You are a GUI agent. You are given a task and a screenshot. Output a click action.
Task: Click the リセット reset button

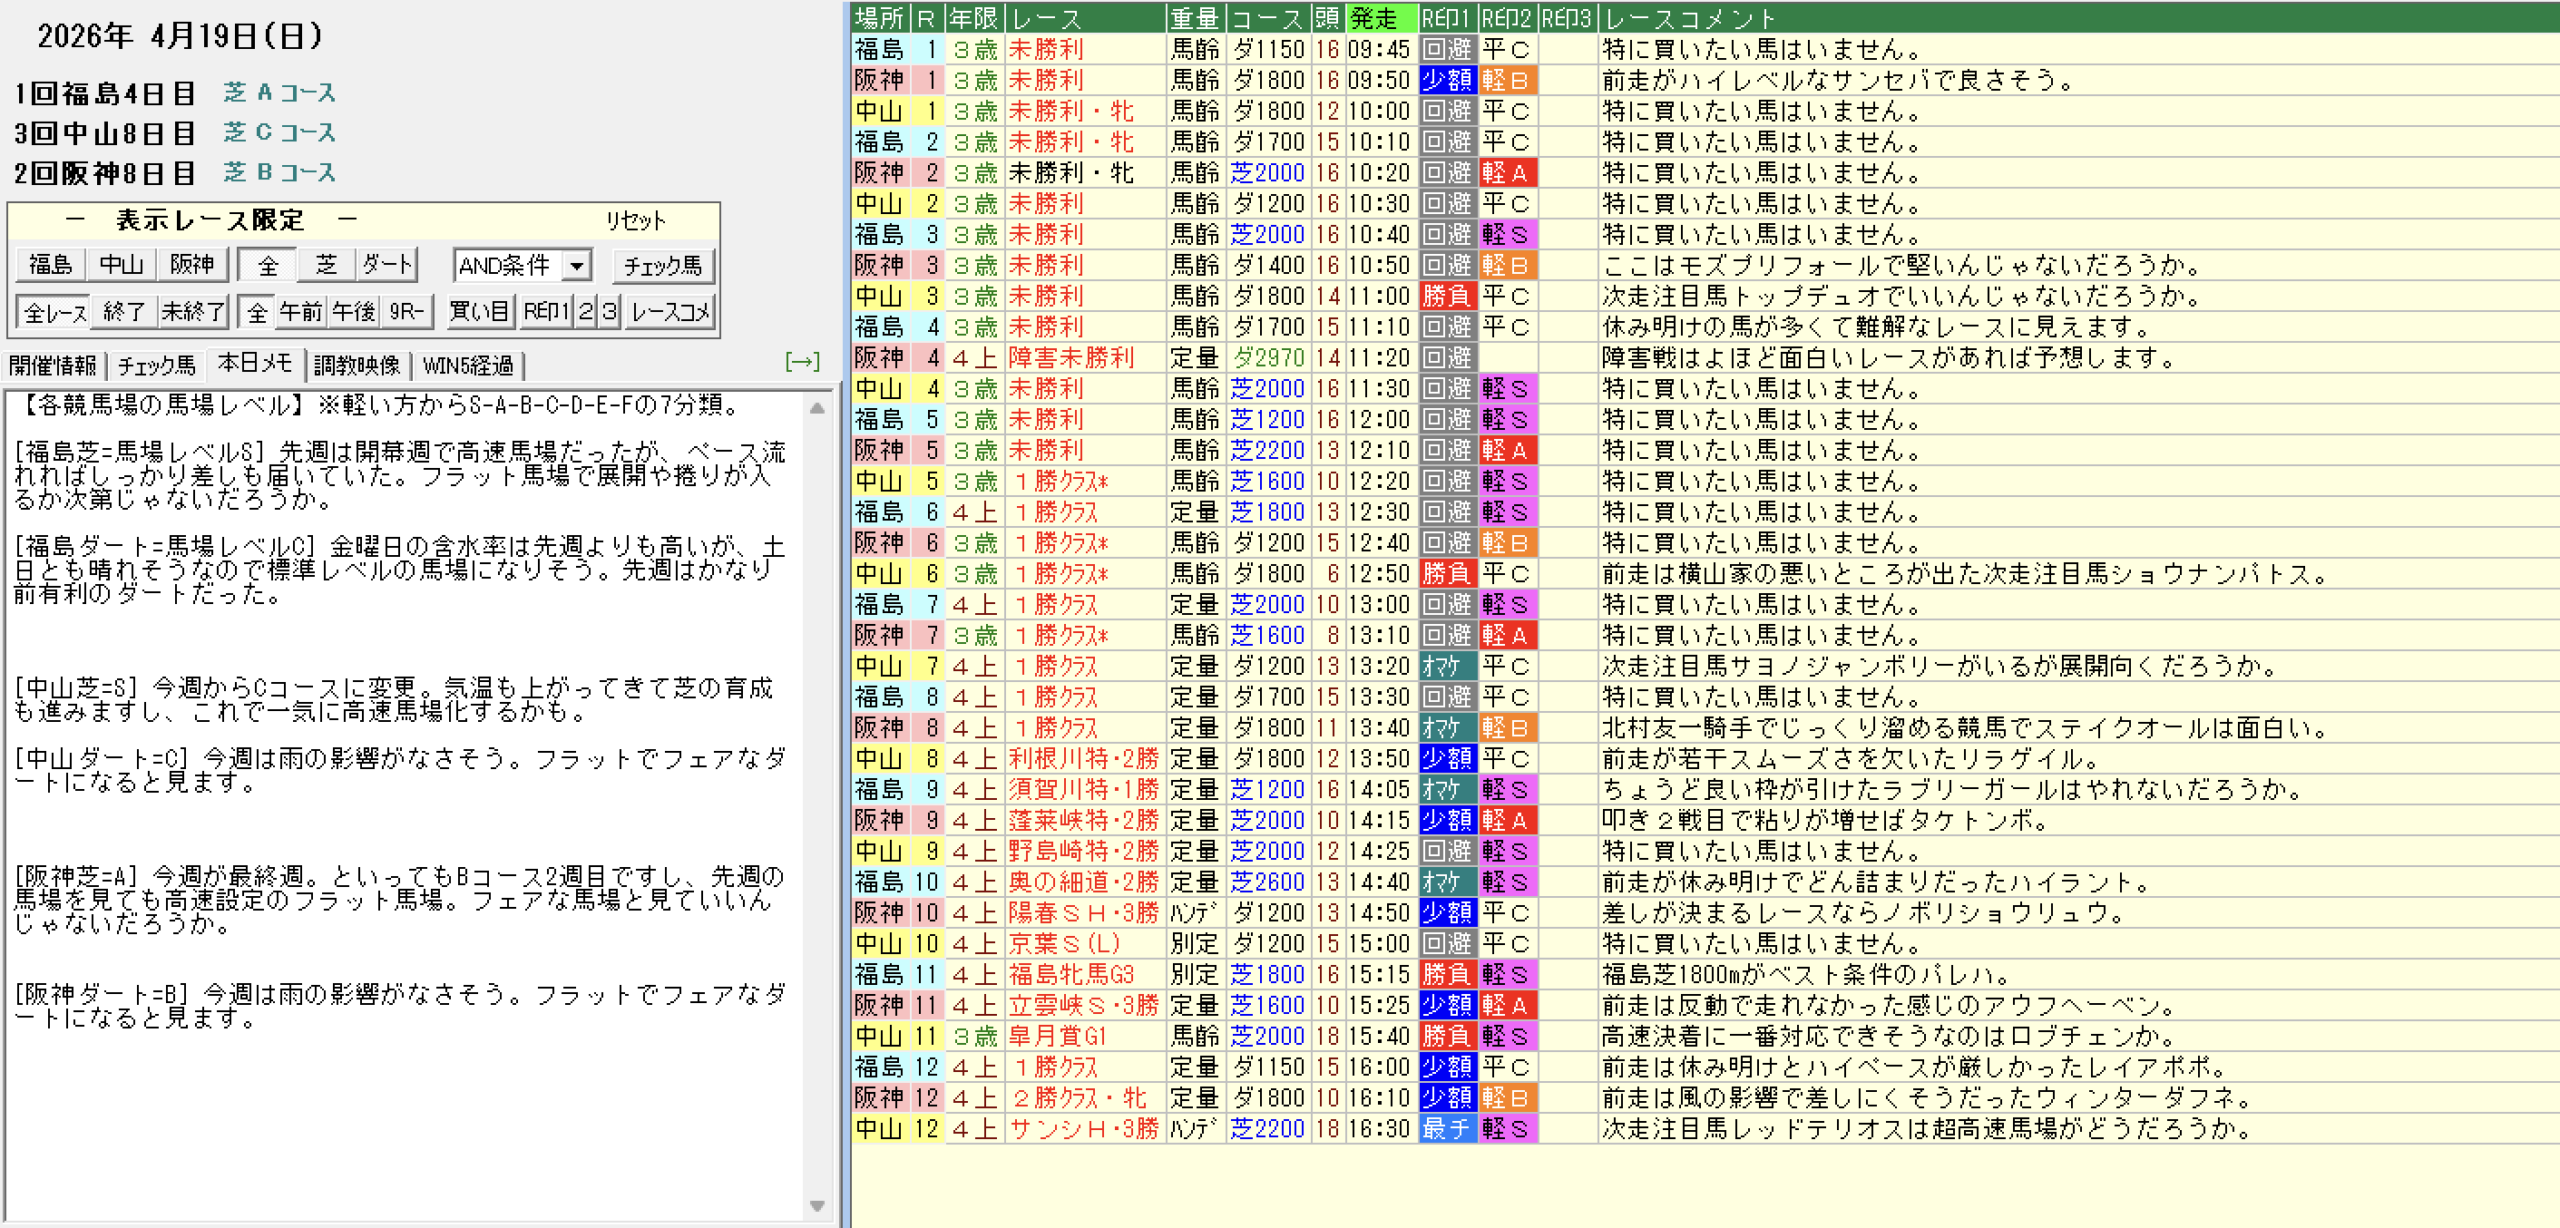[635, 220]
